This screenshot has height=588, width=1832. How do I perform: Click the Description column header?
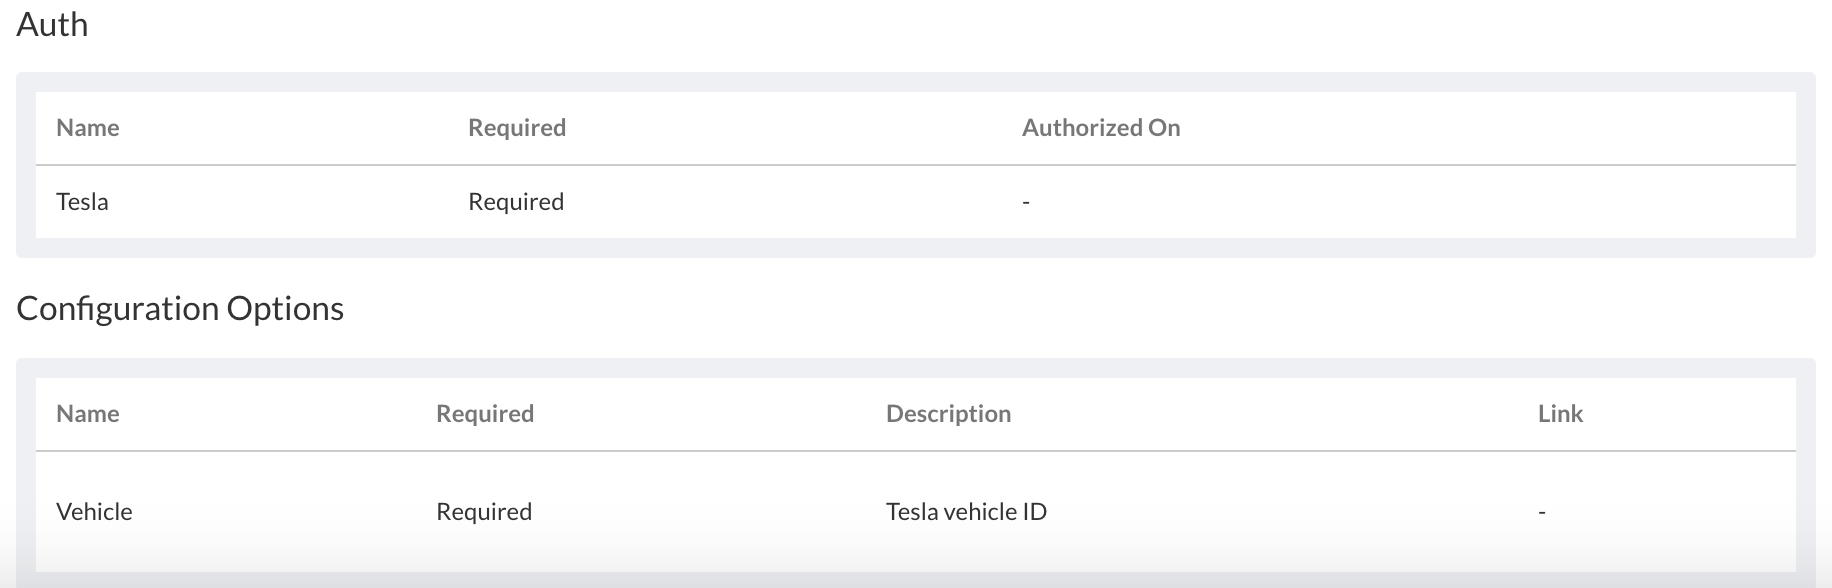pyautogui.click(x=947, y=414)
